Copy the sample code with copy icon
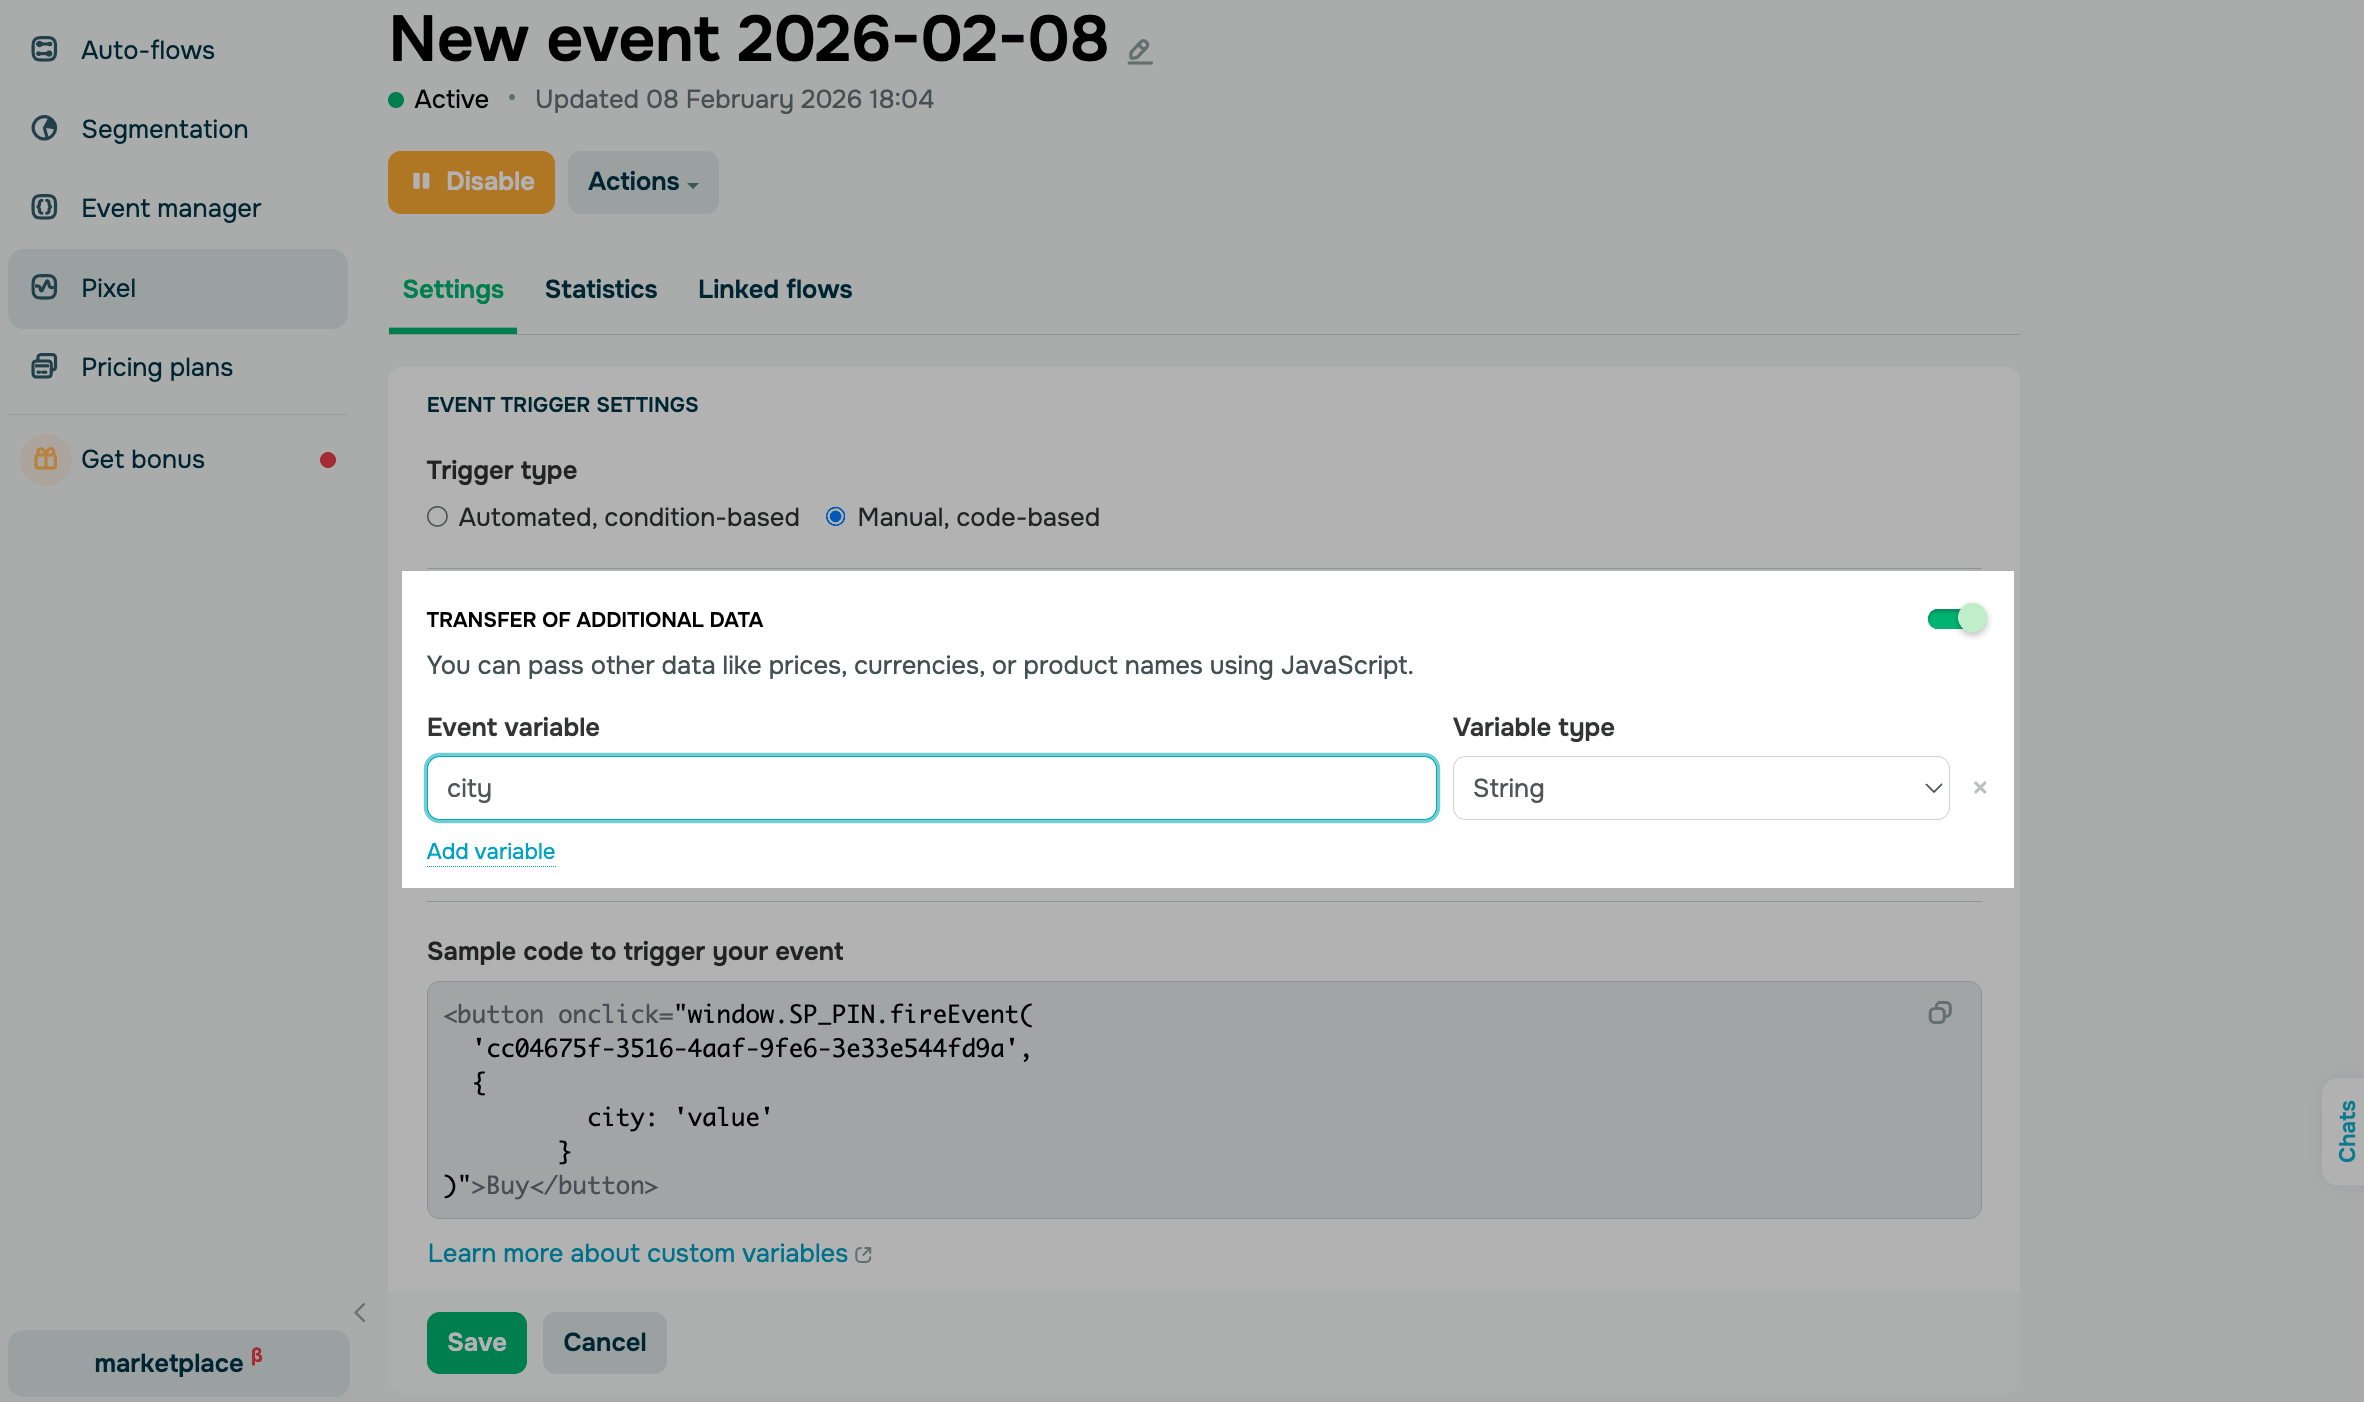The image size is (2364, 1402). click(x=1939, y=1013)
